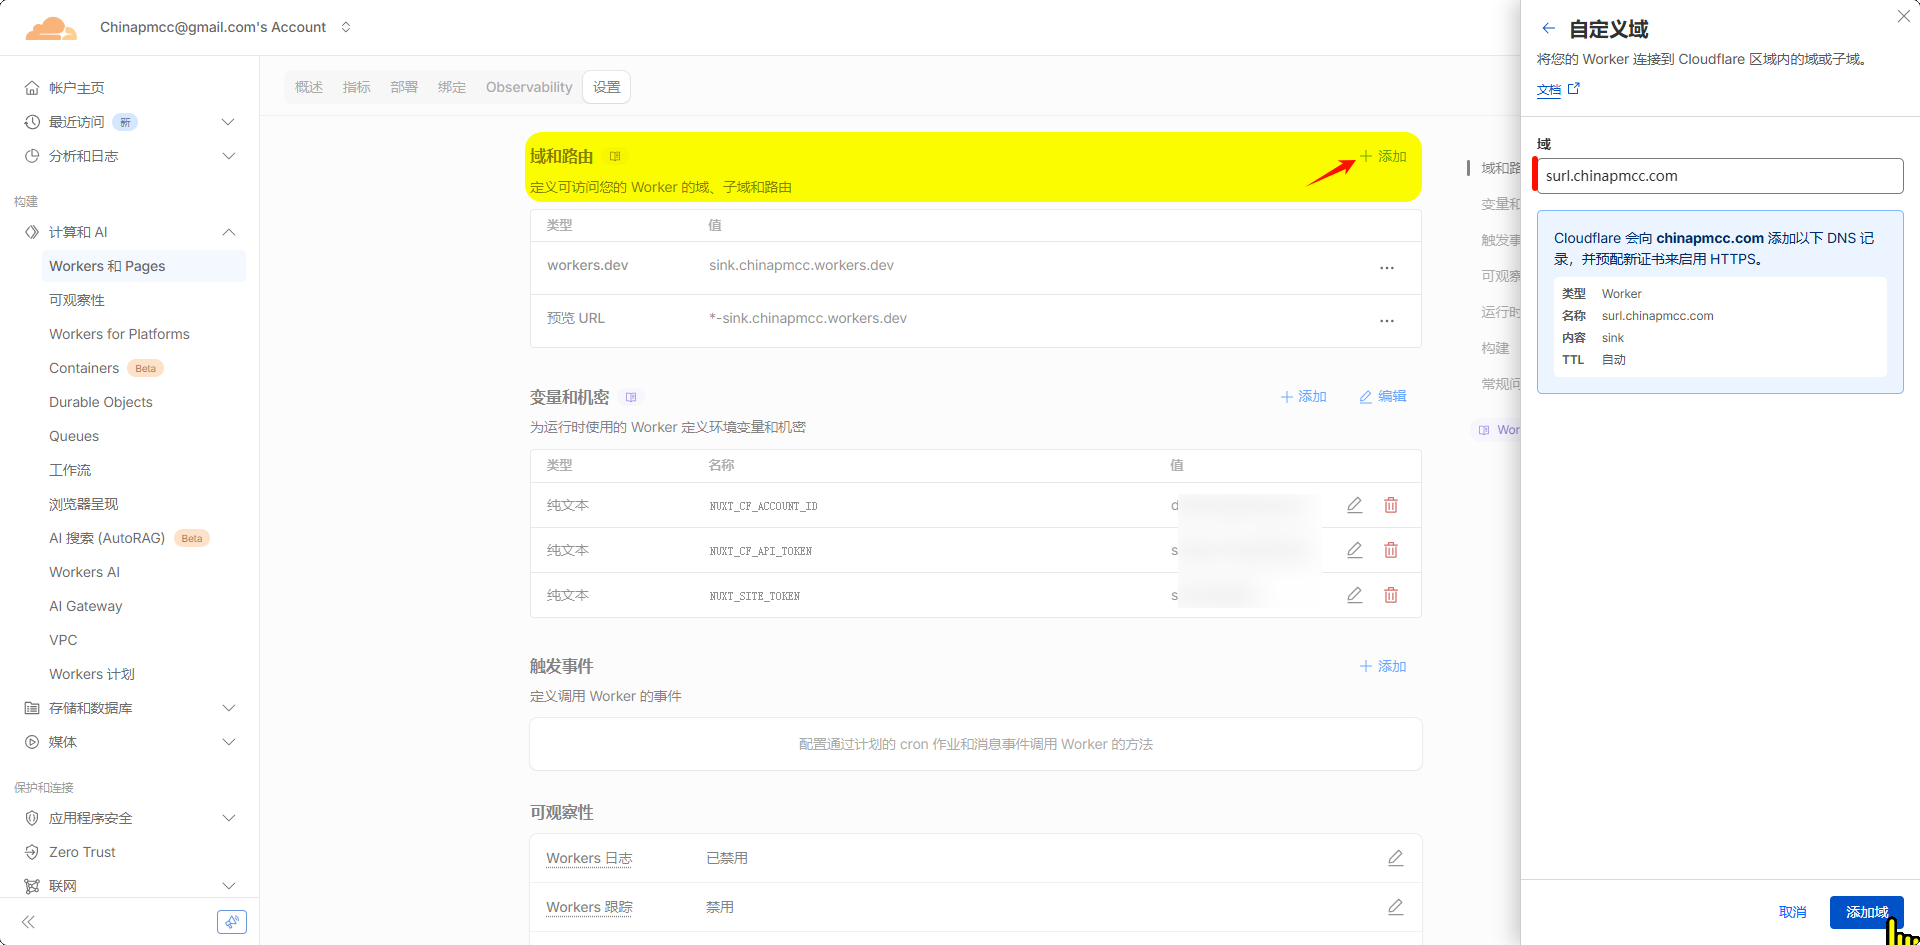Screen dimensions: 1920x945
Task: Delete the NUXT_CF_ACCOUNT_ID variable
Action: tap(1390, 505)
